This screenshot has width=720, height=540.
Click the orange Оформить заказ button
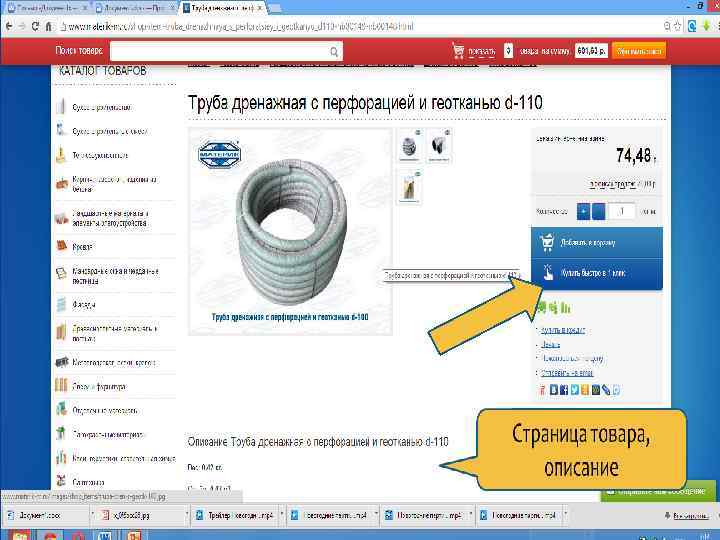pyautogui.click(x=639, y=51)
